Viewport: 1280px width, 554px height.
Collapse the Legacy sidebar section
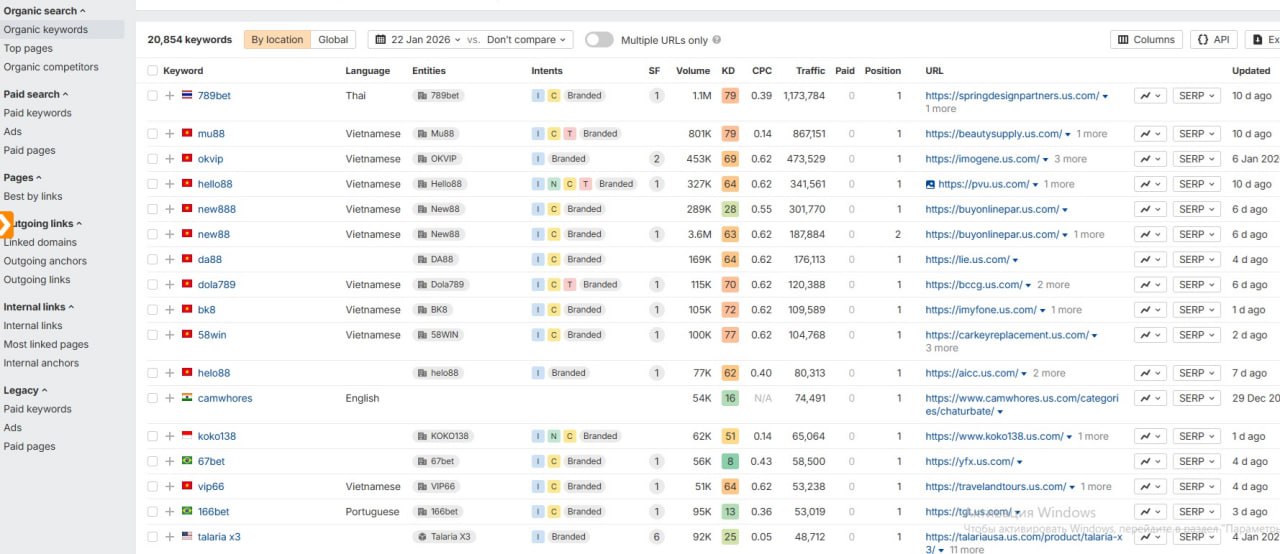tap(25, 390)
